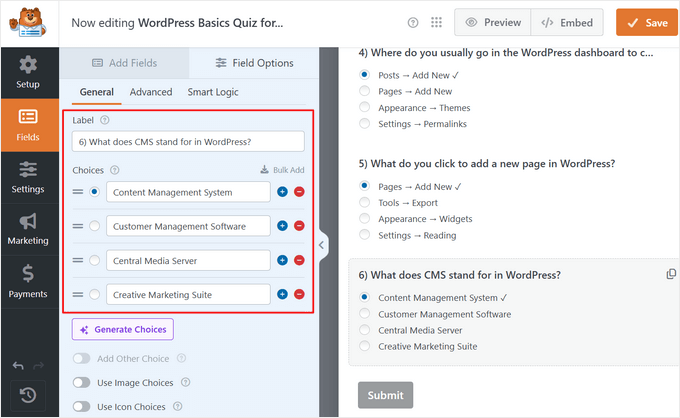Open the Payments section in sidebar

point(28,282)
